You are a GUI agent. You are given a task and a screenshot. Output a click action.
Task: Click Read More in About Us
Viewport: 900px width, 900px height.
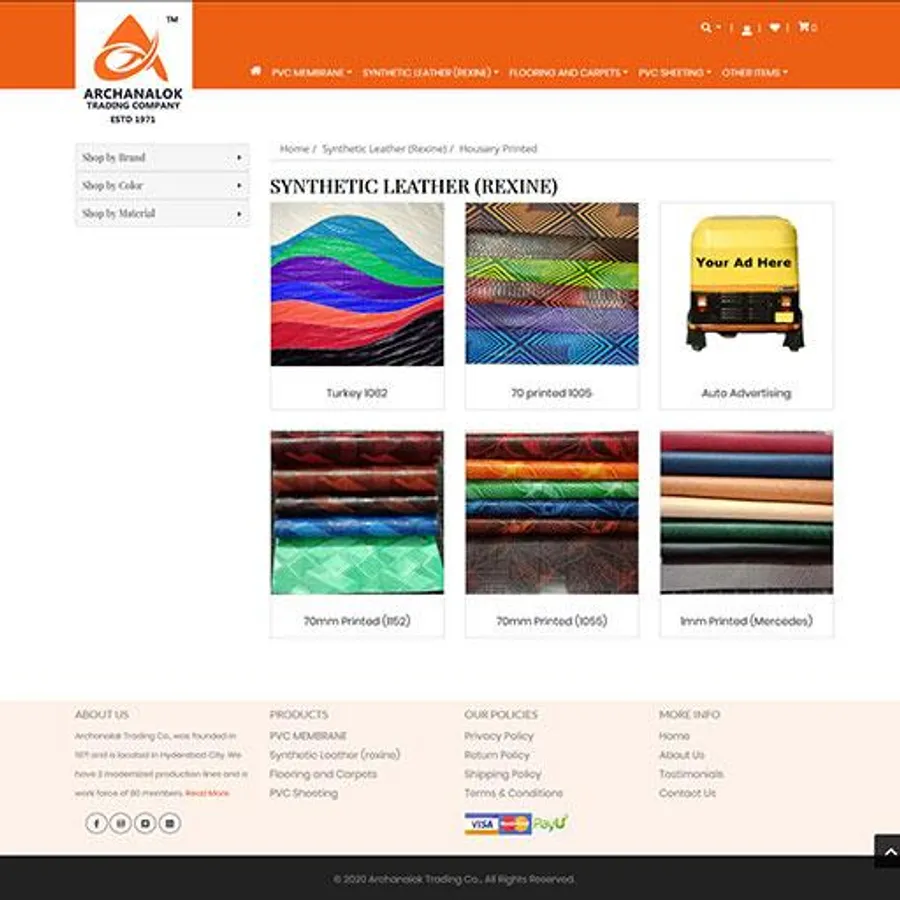[x=207, y=793]
